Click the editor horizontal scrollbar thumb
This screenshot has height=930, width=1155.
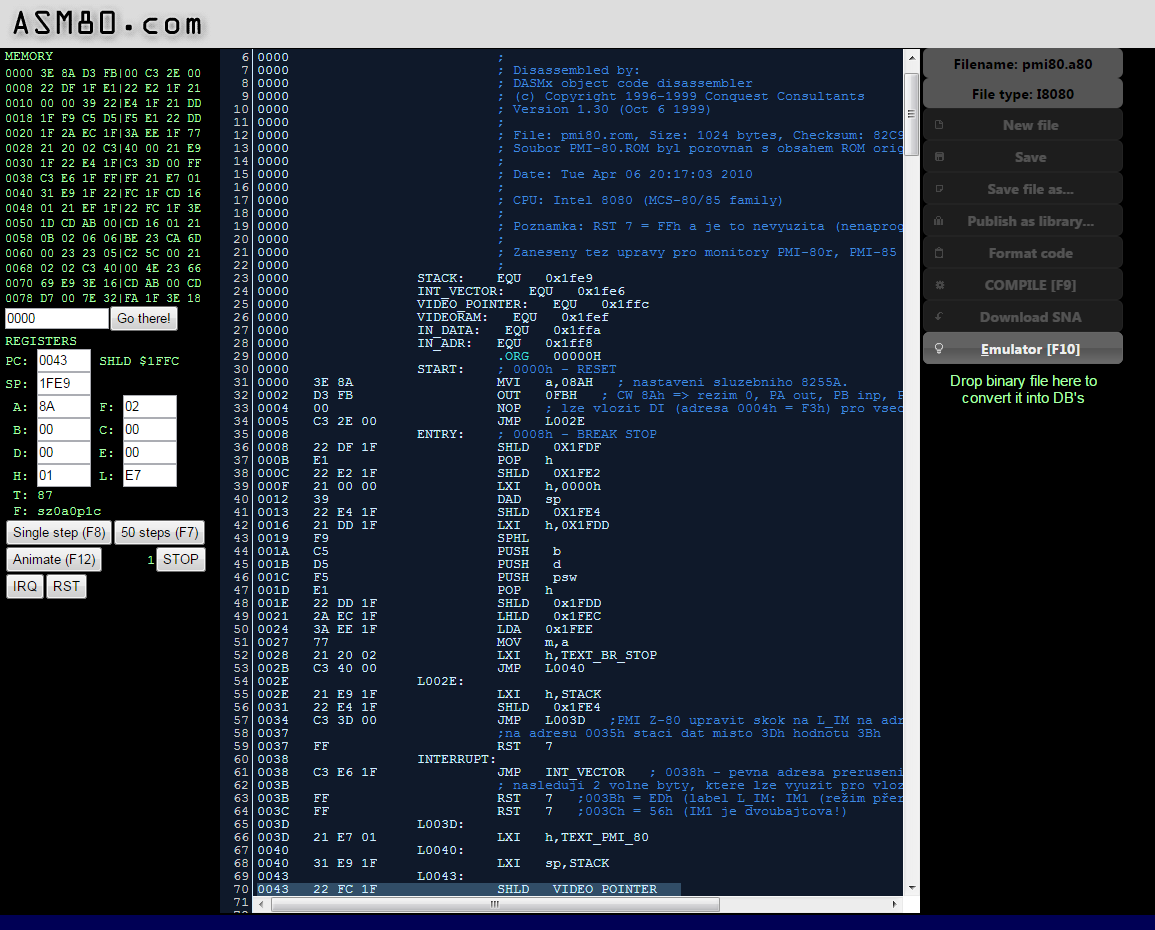(494, 904)
